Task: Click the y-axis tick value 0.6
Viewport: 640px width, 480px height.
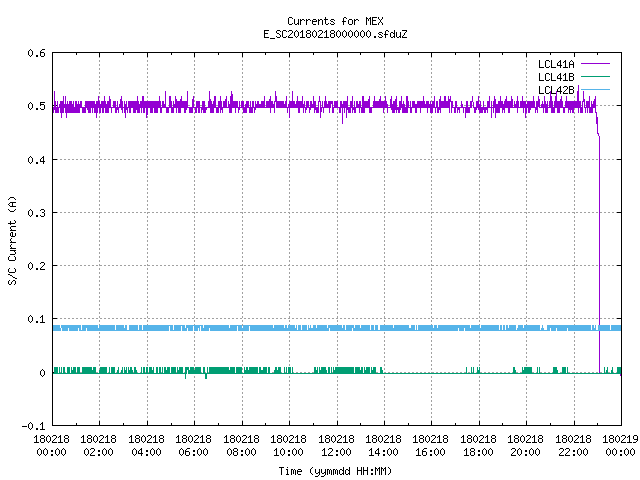Action: coord(36,53)
